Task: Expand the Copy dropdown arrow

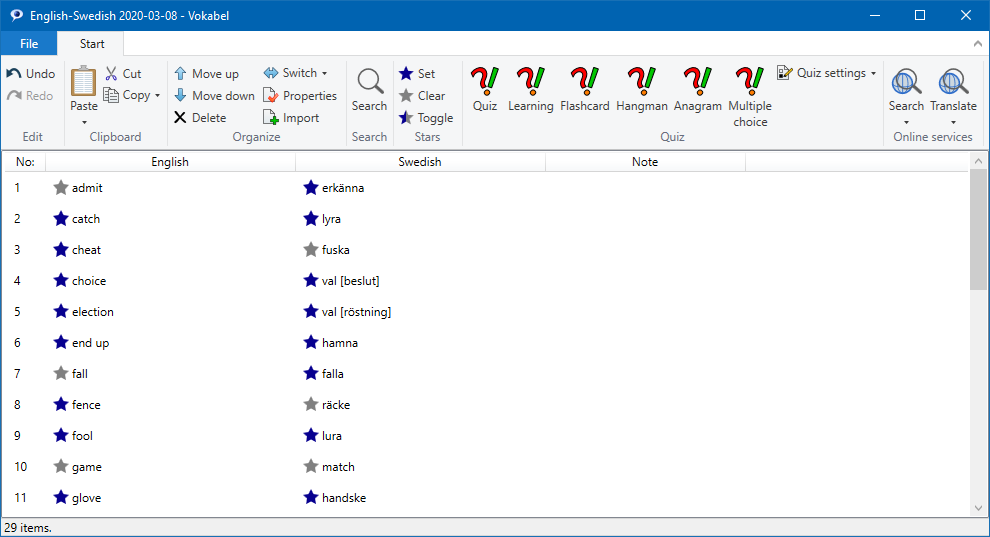Action: pos(157,96)
